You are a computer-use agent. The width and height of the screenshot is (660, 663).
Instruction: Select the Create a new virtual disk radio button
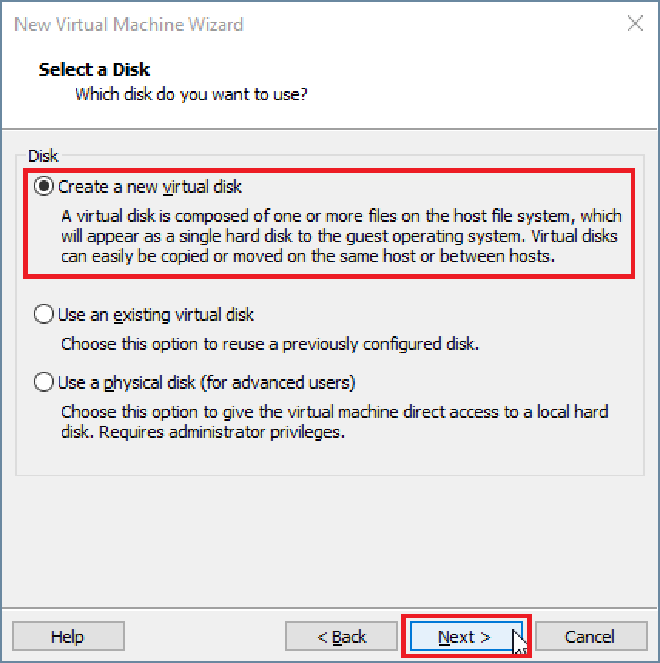44,187
